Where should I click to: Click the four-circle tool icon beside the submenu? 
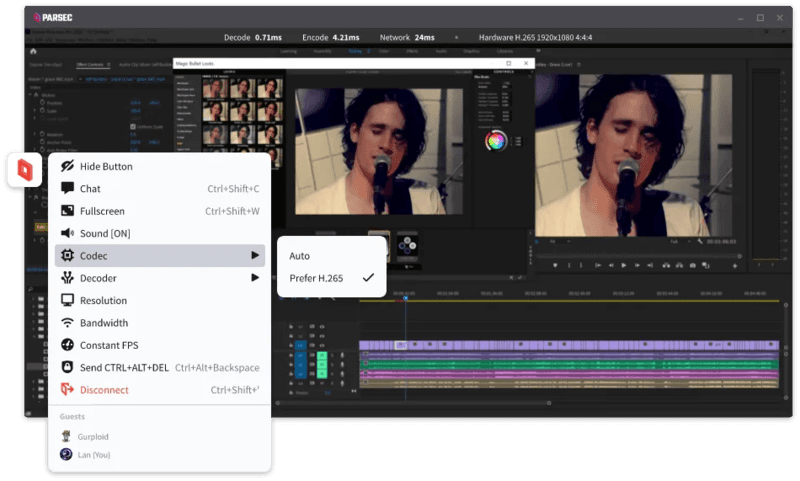408,246
